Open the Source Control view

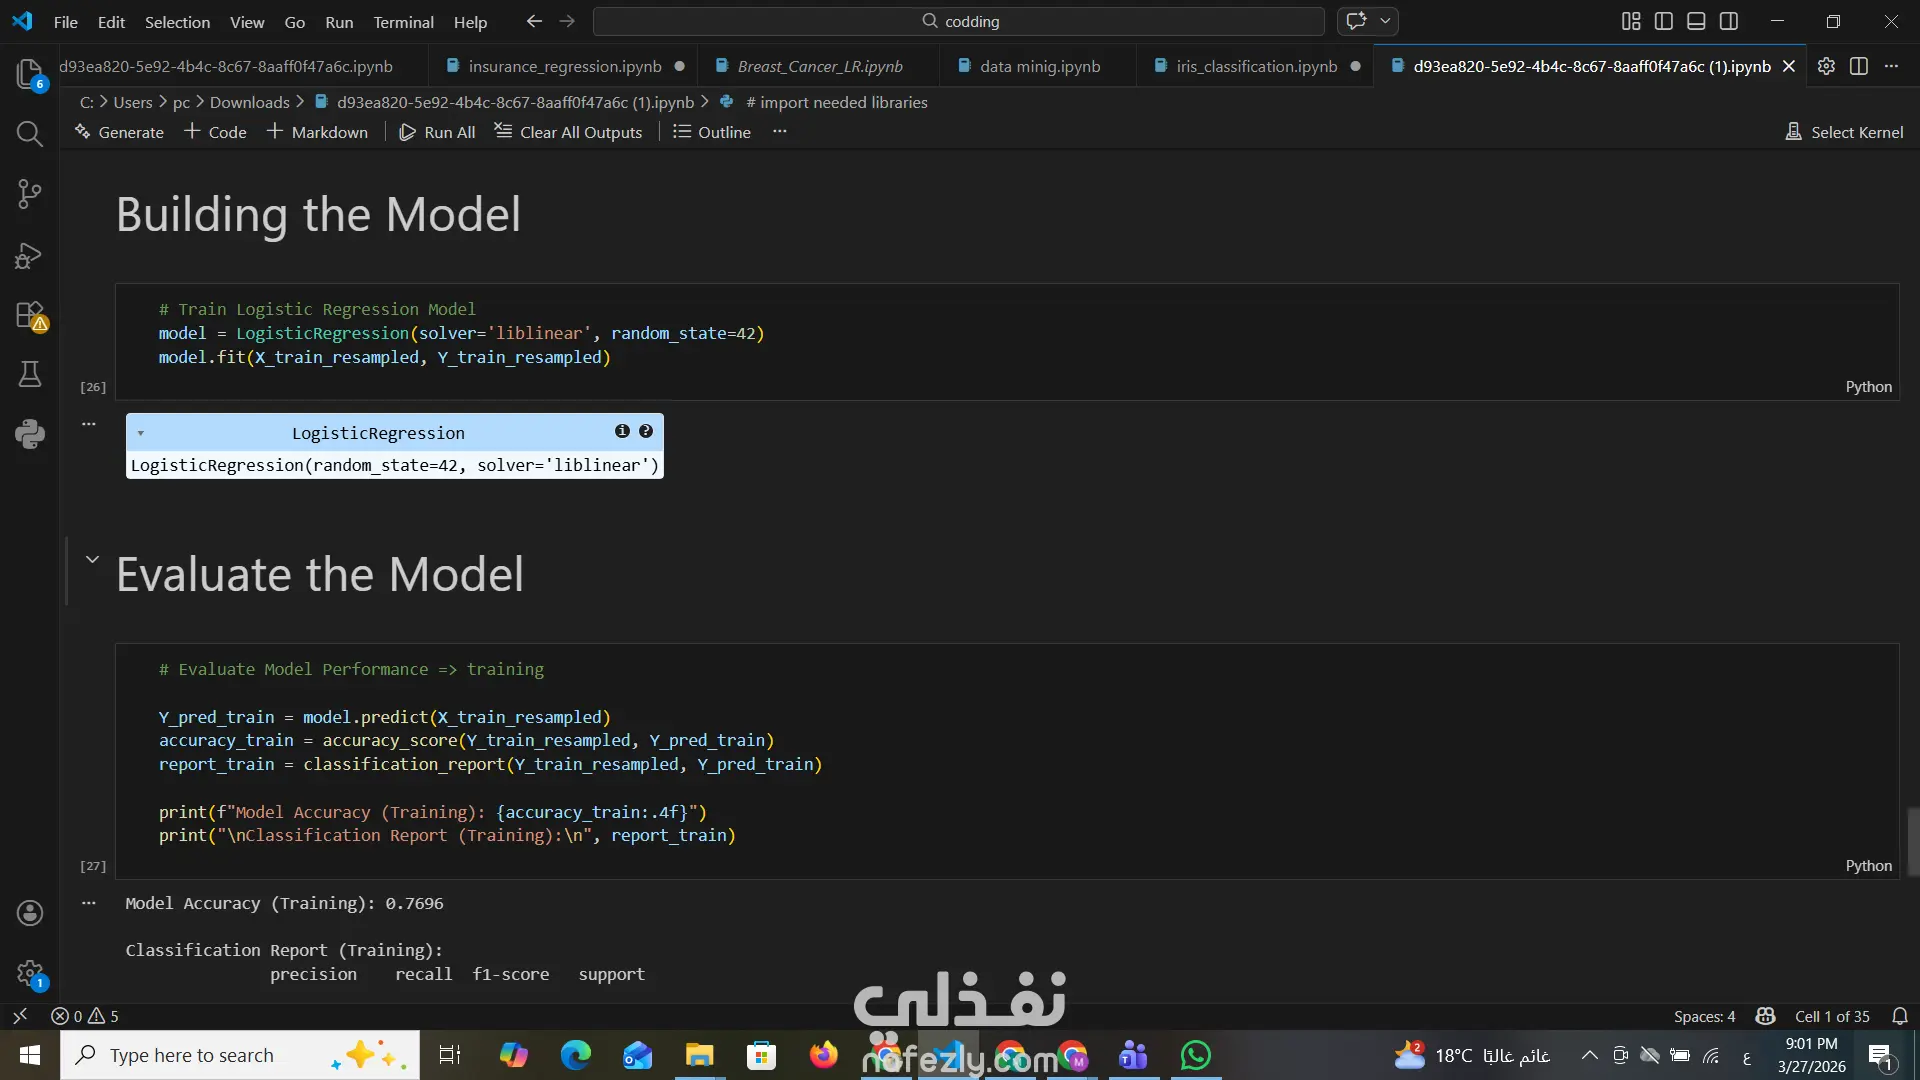click(x=29, y=194)
